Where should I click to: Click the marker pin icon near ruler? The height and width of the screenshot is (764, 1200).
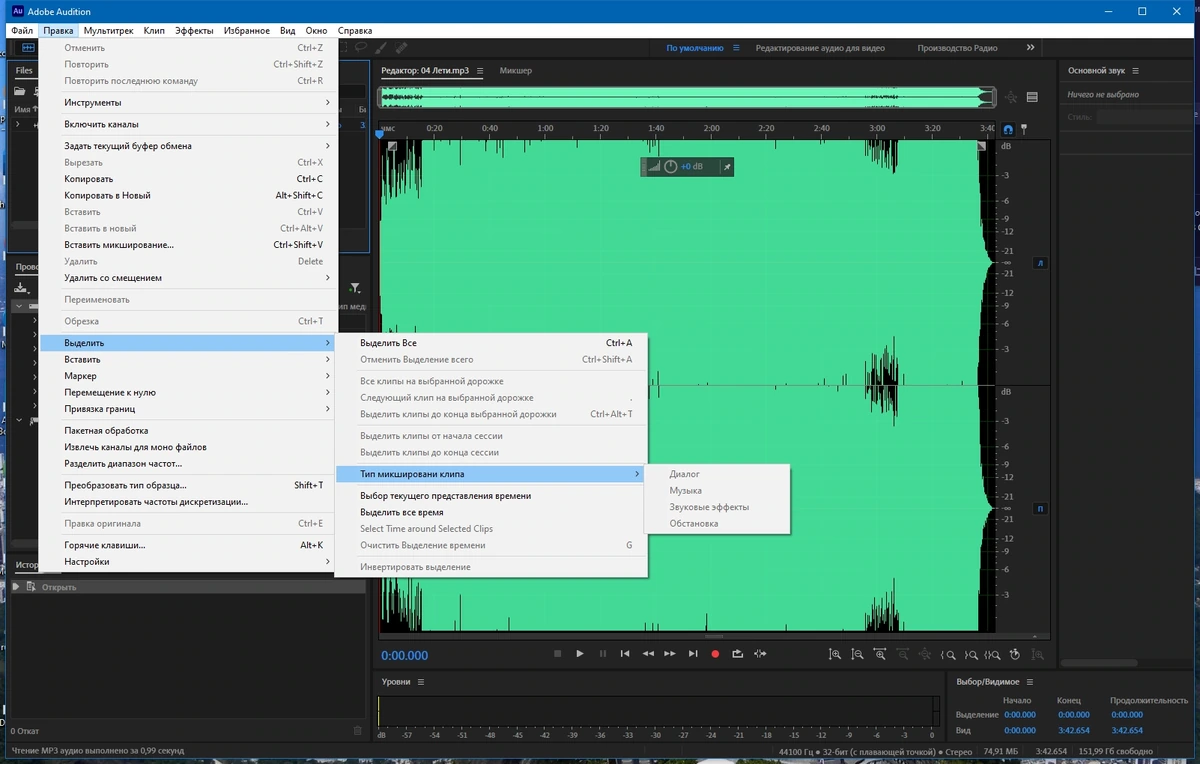(x=1023, y=129)
